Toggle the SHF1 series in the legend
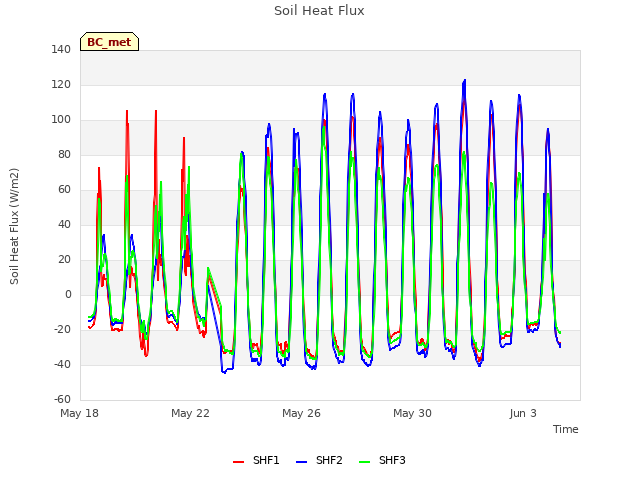Image resolution: width=640 pixels, height=480 pixels. click(x=256, y=460)
